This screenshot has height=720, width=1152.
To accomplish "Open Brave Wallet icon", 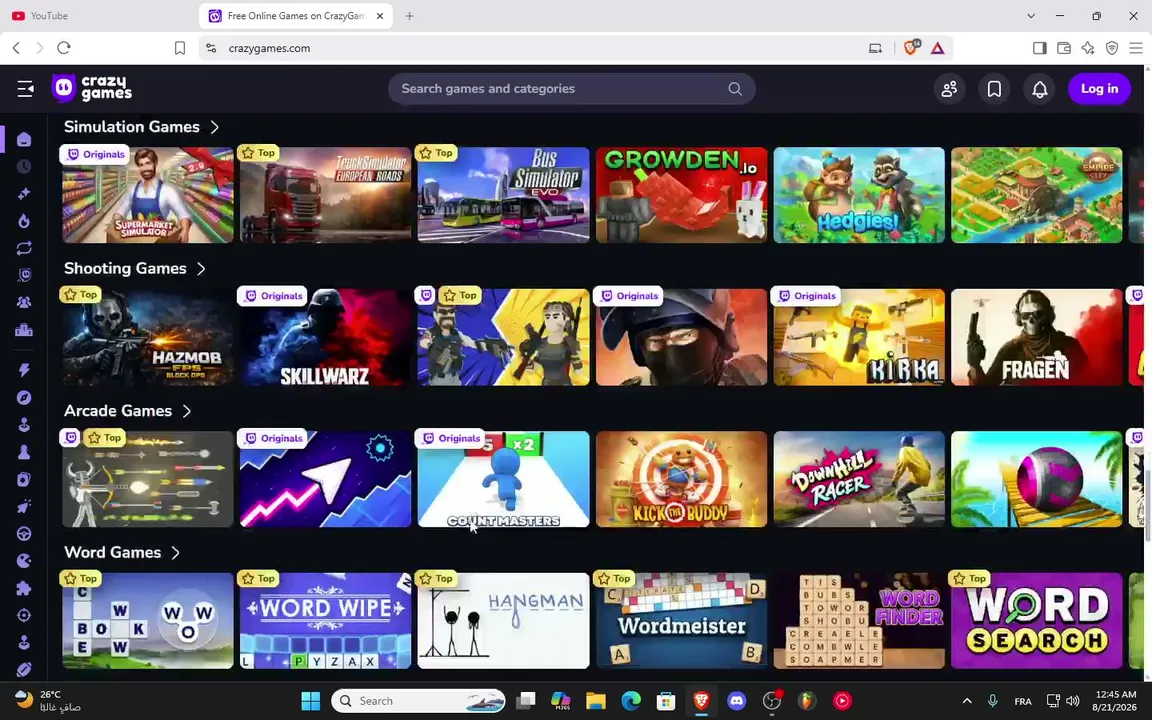I will pyautogui.click(x=1063, y=48).
